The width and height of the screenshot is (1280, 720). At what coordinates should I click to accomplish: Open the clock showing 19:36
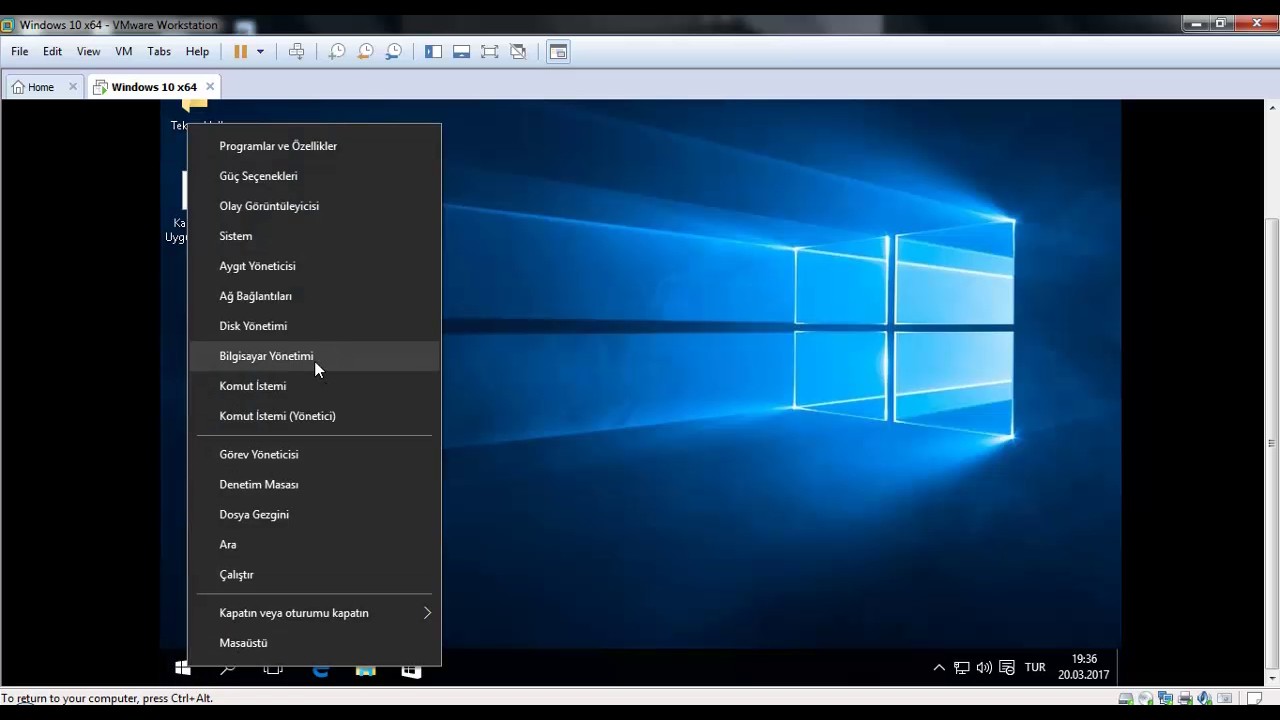[x=1084, y=667]
